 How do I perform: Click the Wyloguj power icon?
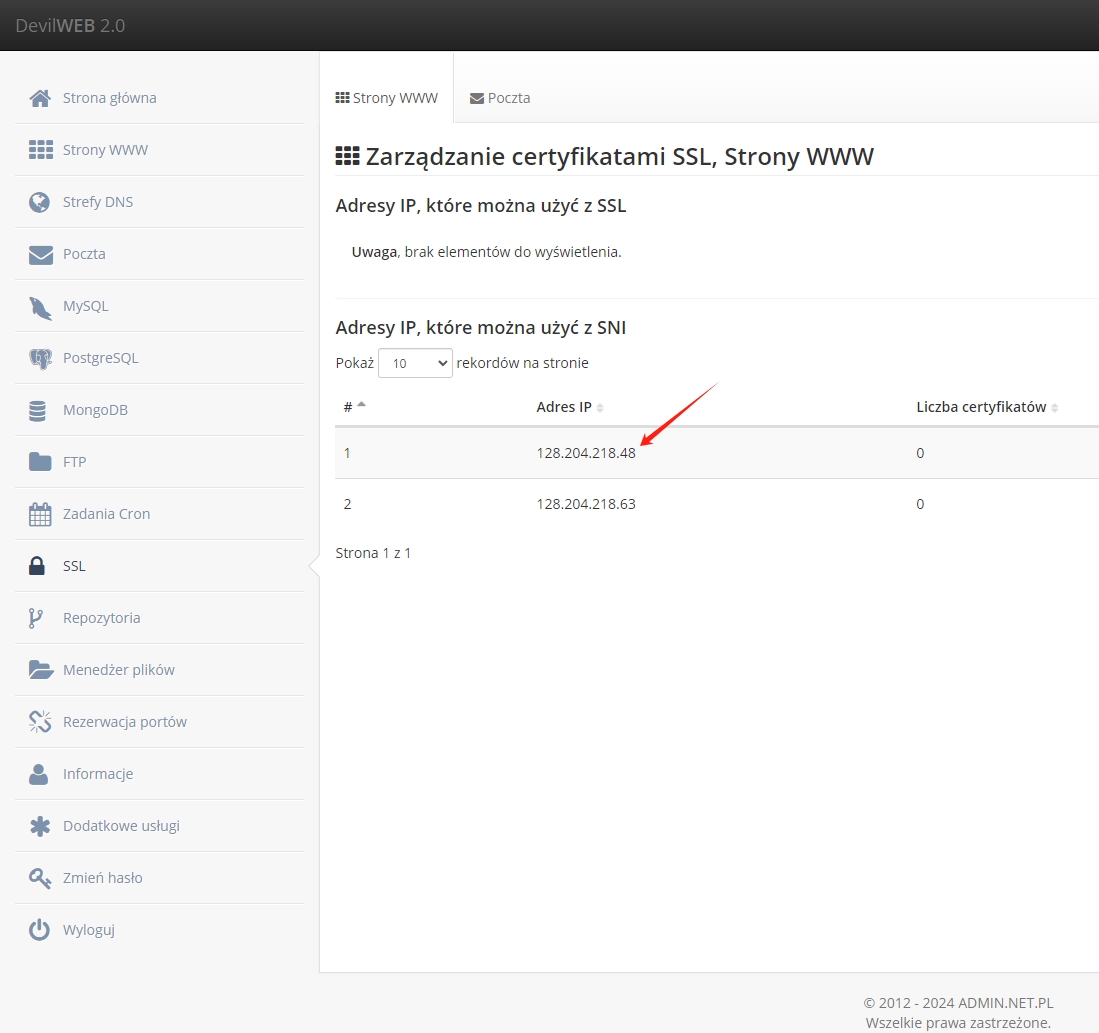(40, 930)
